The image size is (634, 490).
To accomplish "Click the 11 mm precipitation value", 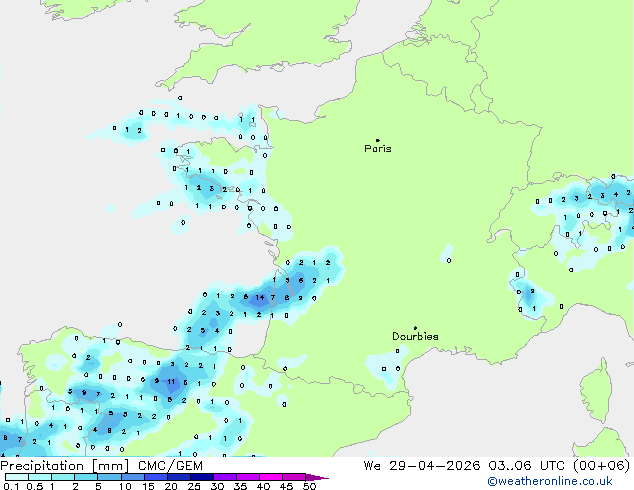I will (x=171, y=381).
